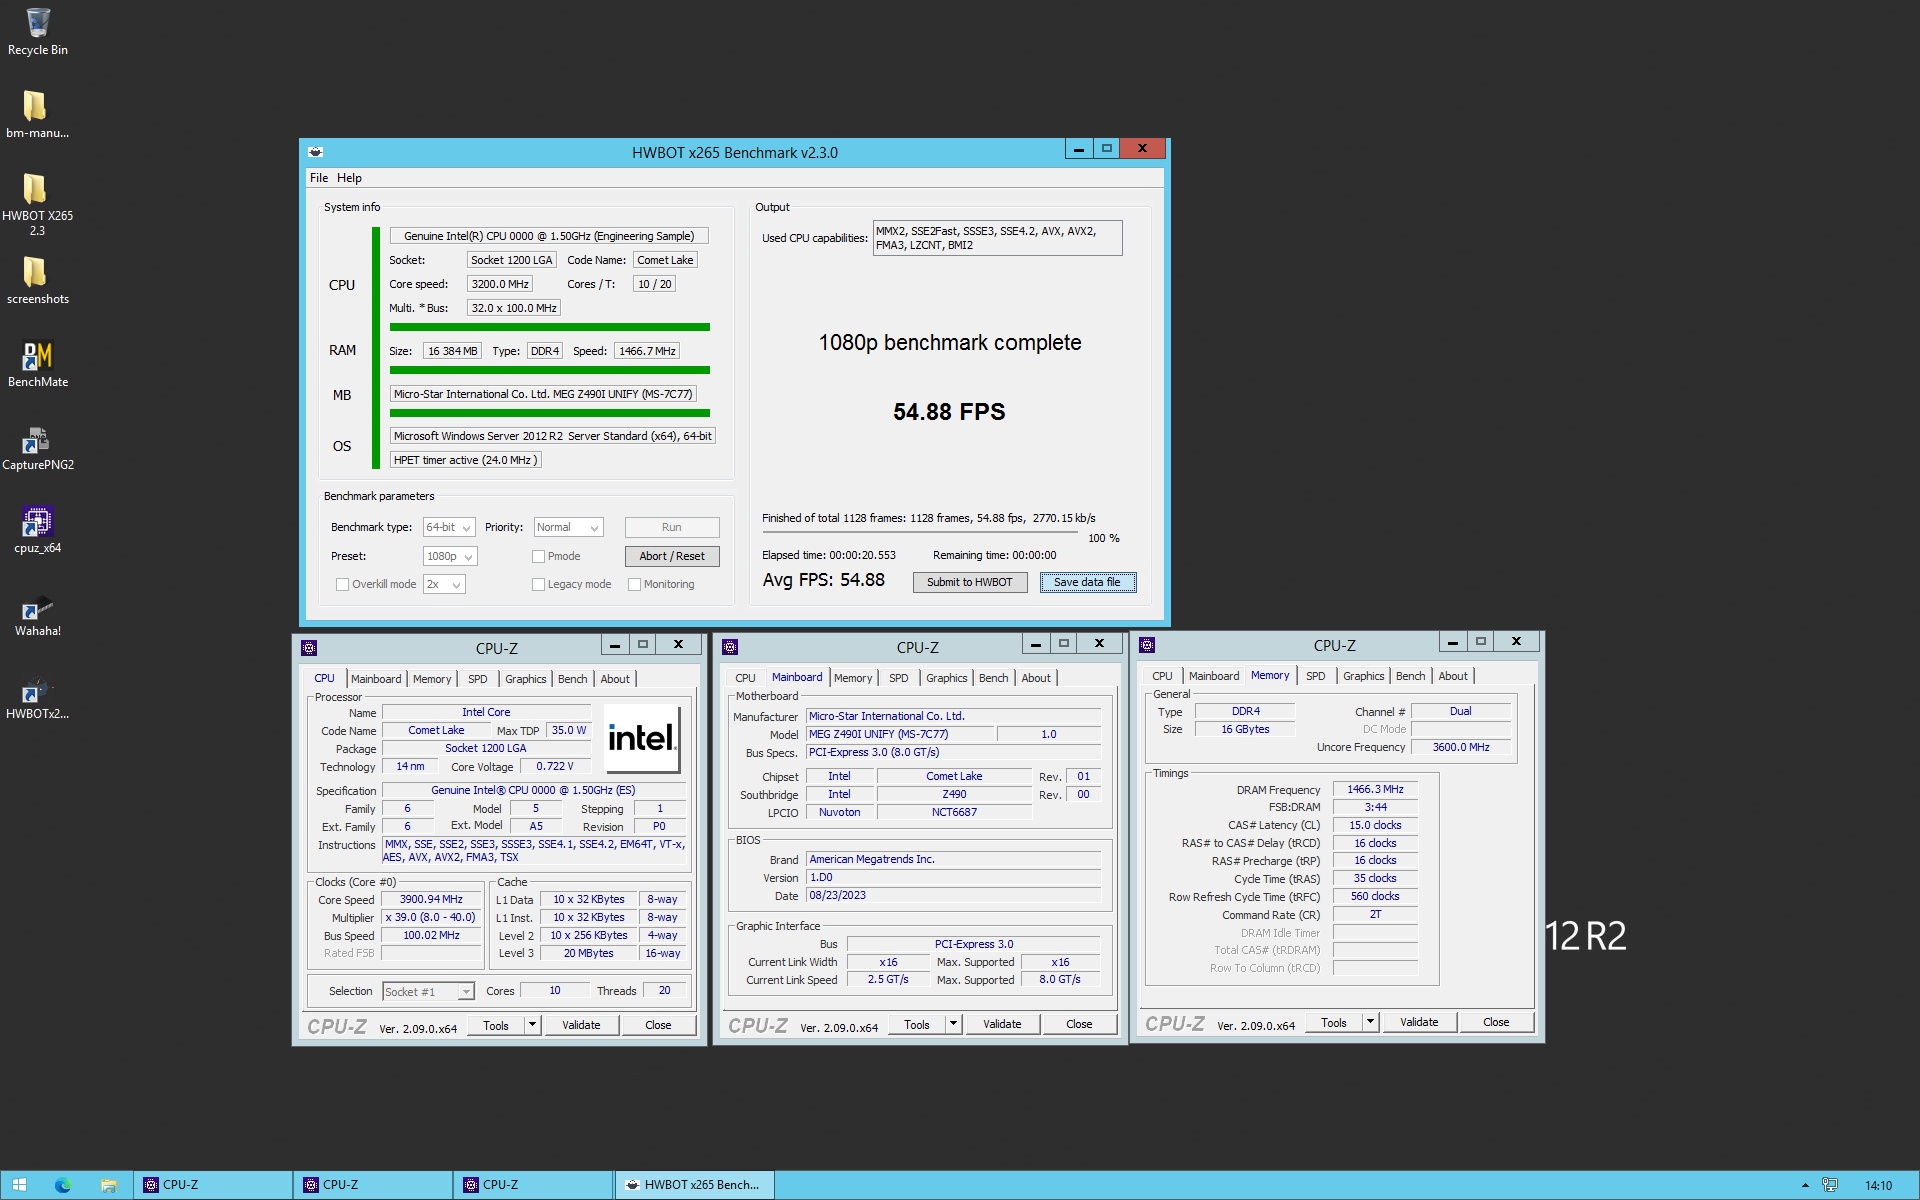Open the Wahaha! desktop shortcut

point(37,613)
